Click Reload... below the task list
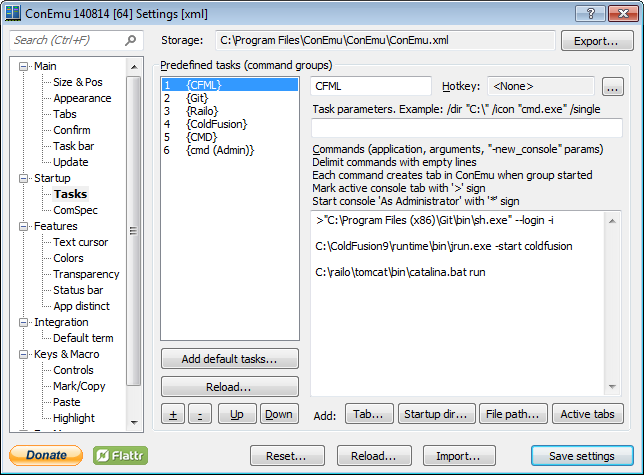The height and width of the screenshot is (475, 644). coord(230,387)
